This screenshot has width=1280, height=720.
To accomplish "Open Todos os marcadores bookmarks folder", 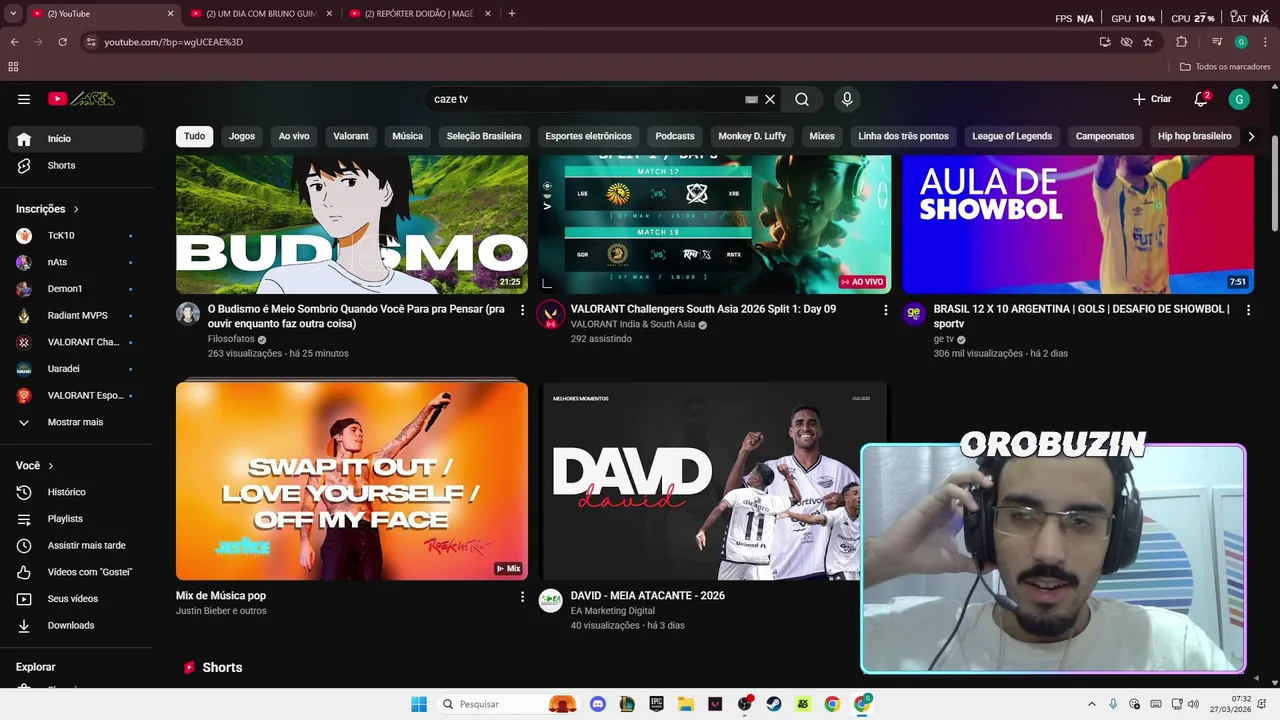I will [x=1225, y=67].
